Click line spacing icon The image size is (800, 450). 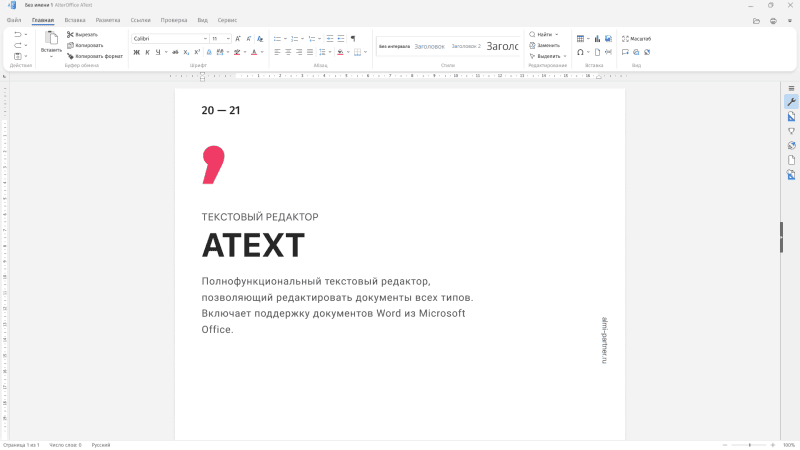point(322,52)
